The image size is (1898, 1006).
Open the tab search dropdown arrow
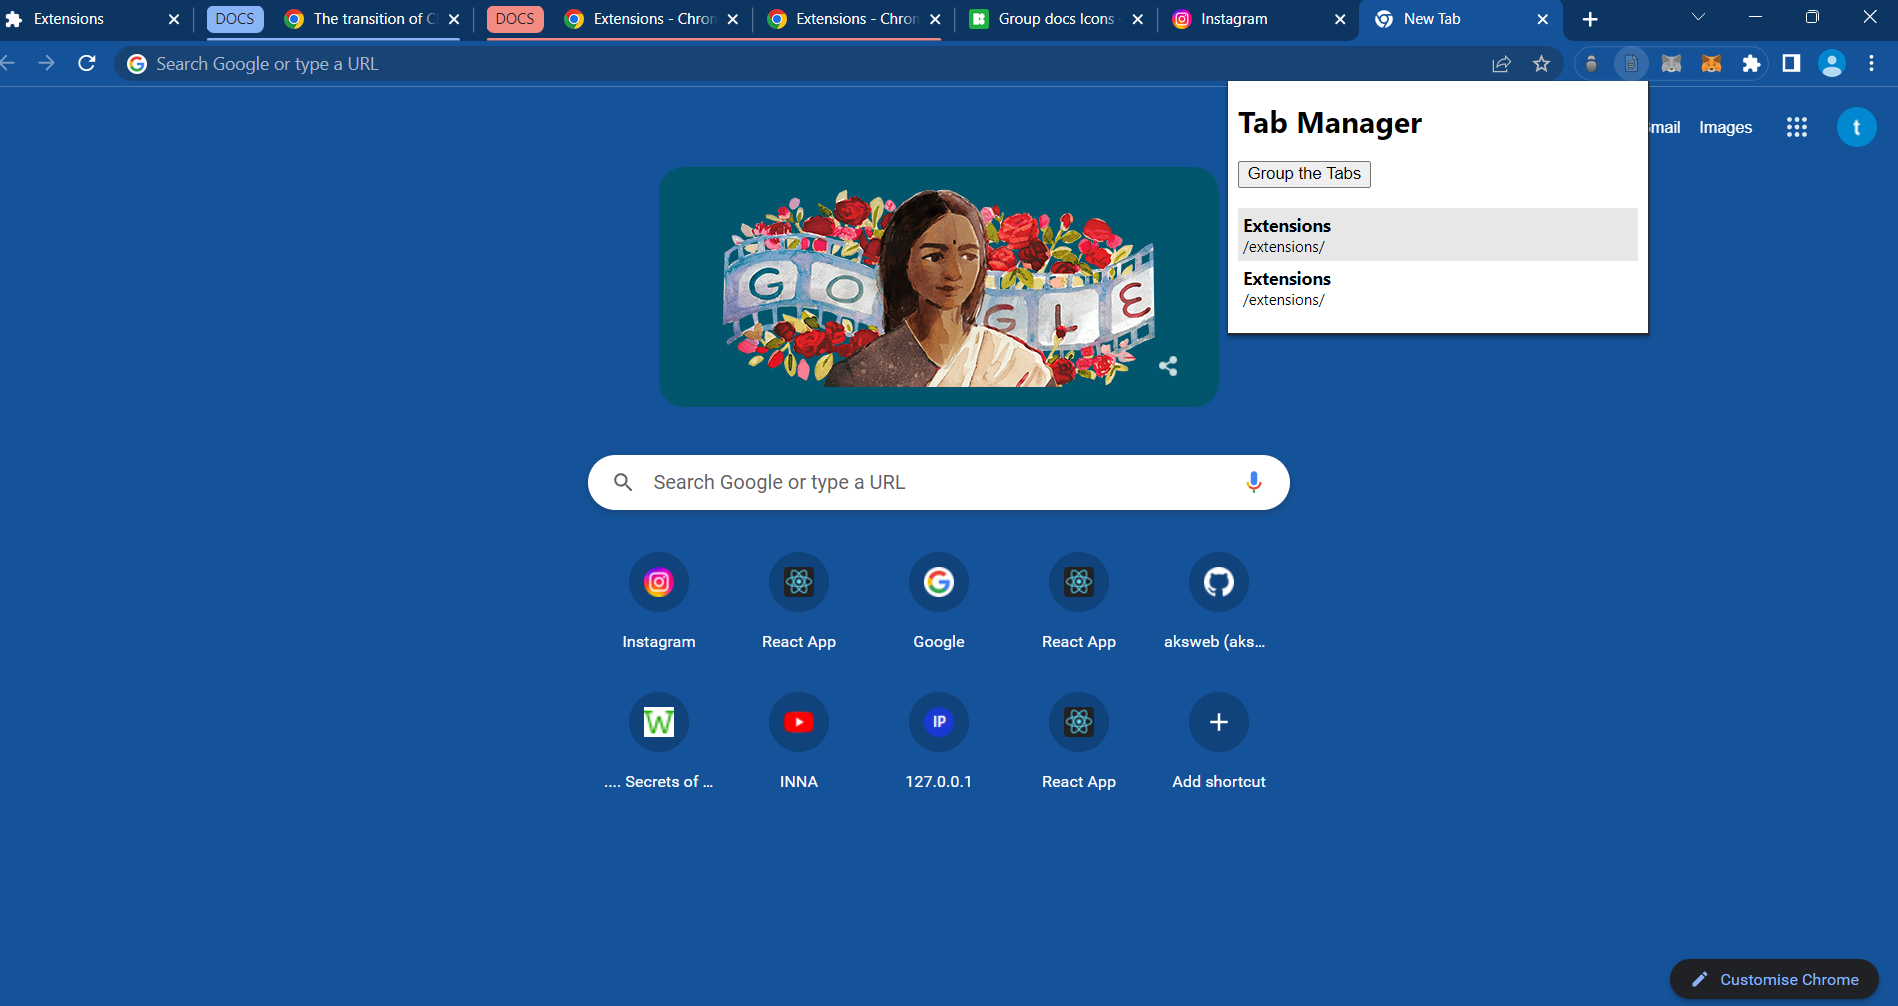pyautogui.click(x=1698, y=17)
